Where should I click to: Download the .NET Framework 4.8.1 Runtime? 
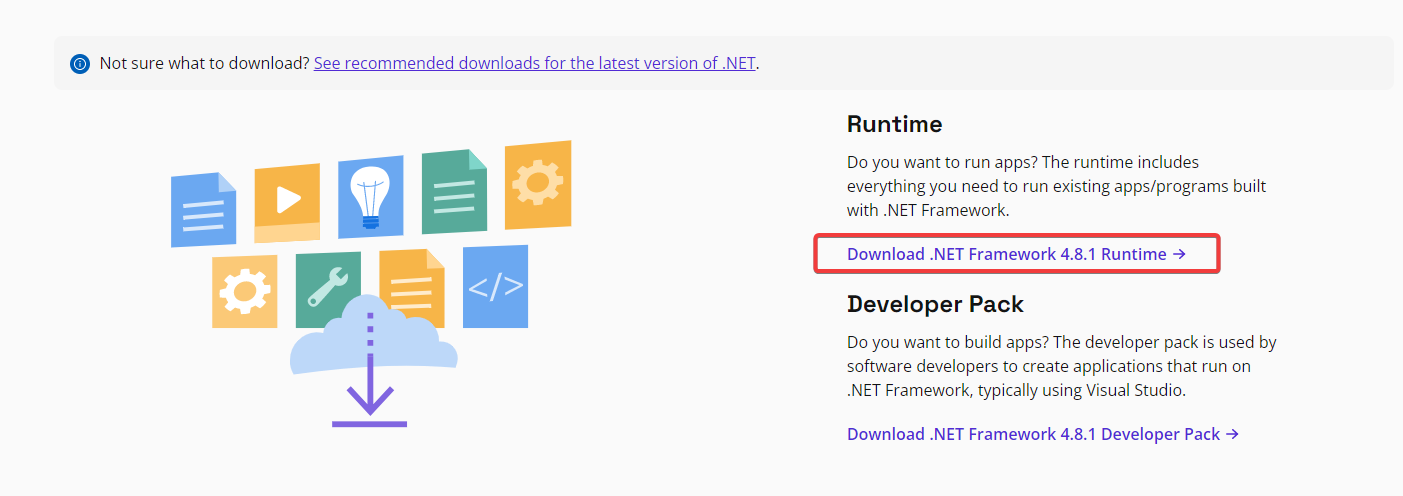tap(1016, 254)
